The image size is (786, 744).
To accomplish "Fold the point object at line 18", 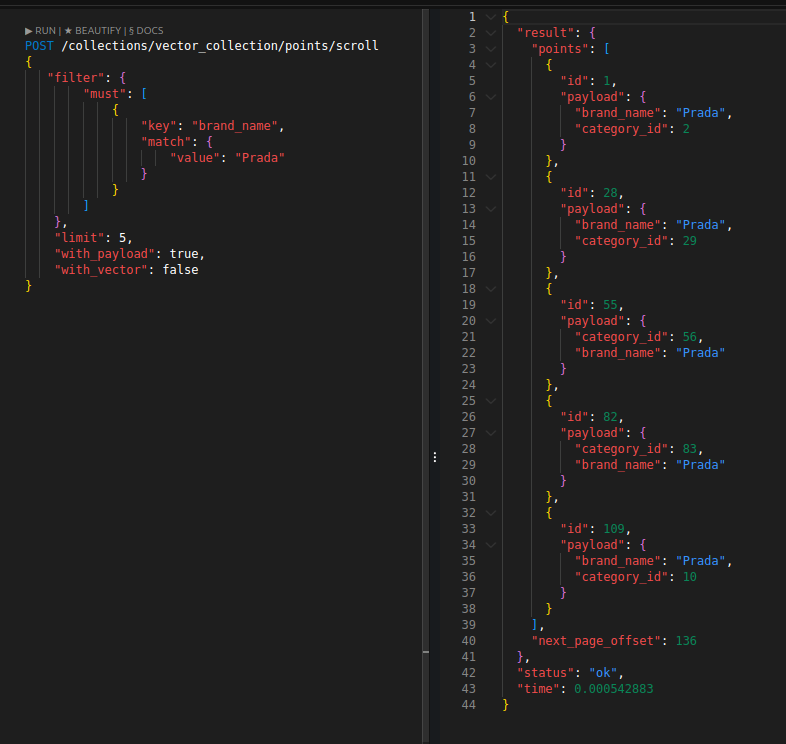I will 489,289.
